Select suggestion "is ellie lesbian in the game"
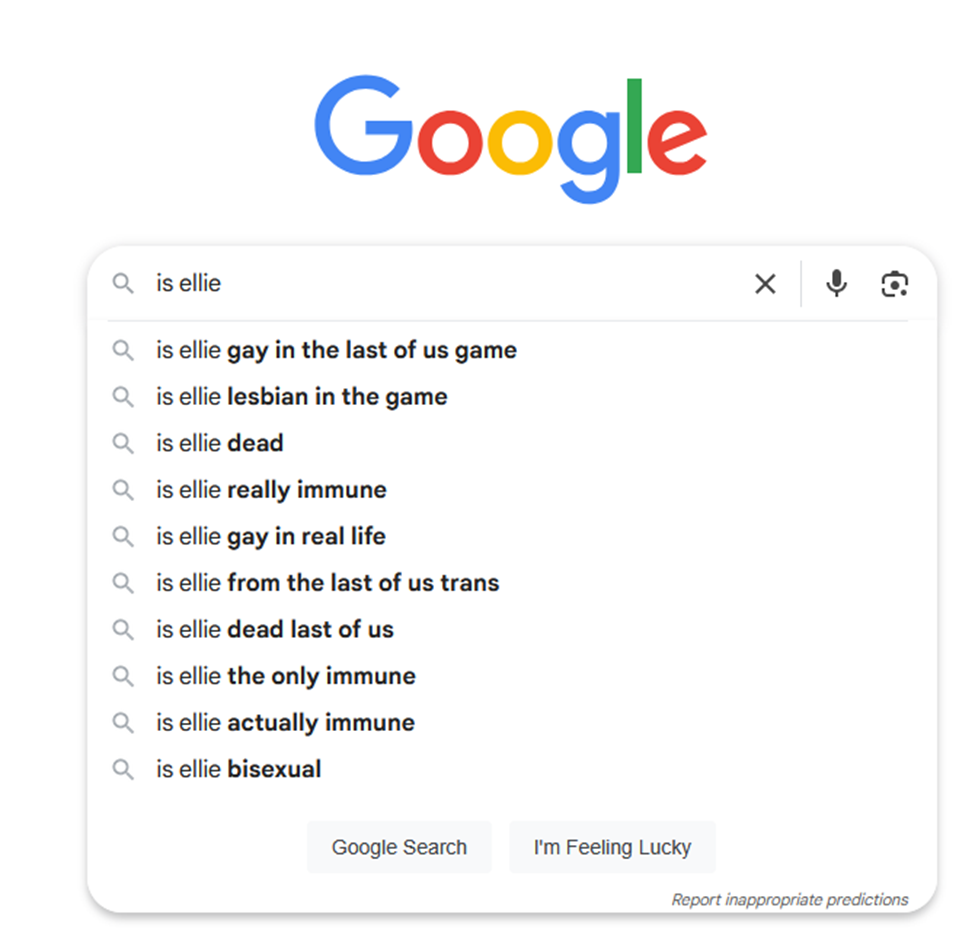975x946 pixels. point(301,397)
